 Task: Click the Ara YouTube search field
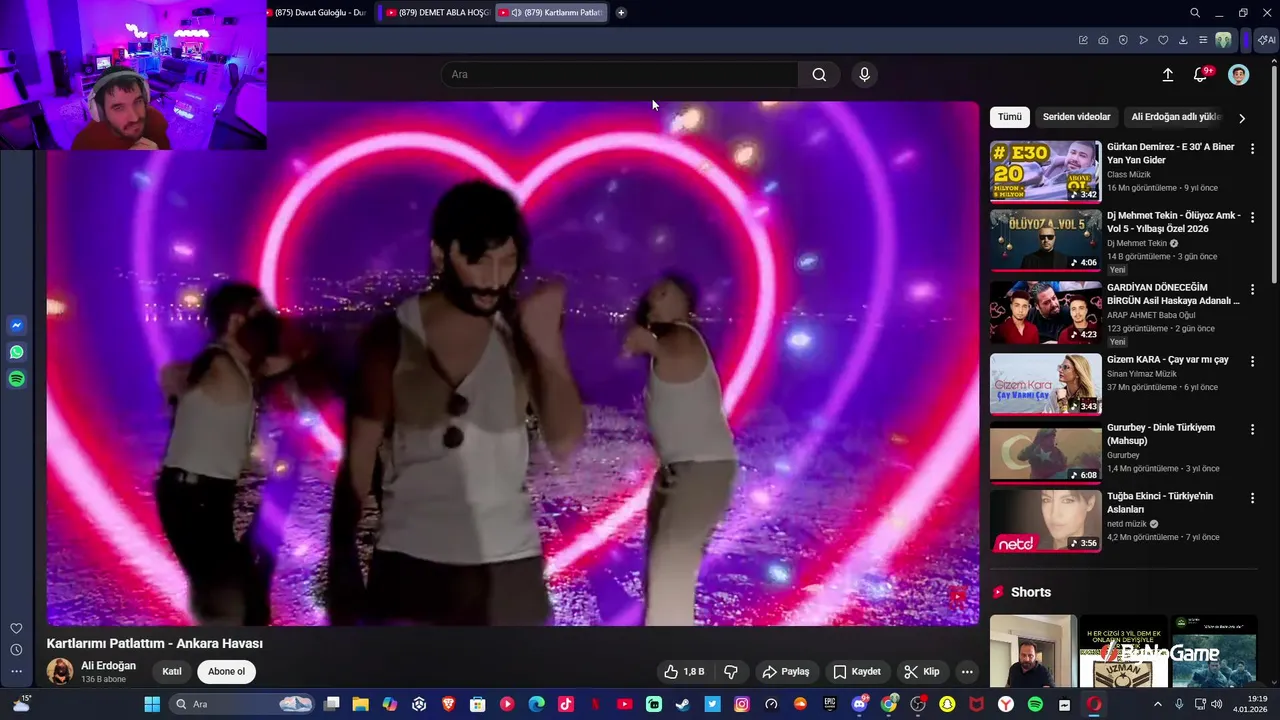point(620,74)
